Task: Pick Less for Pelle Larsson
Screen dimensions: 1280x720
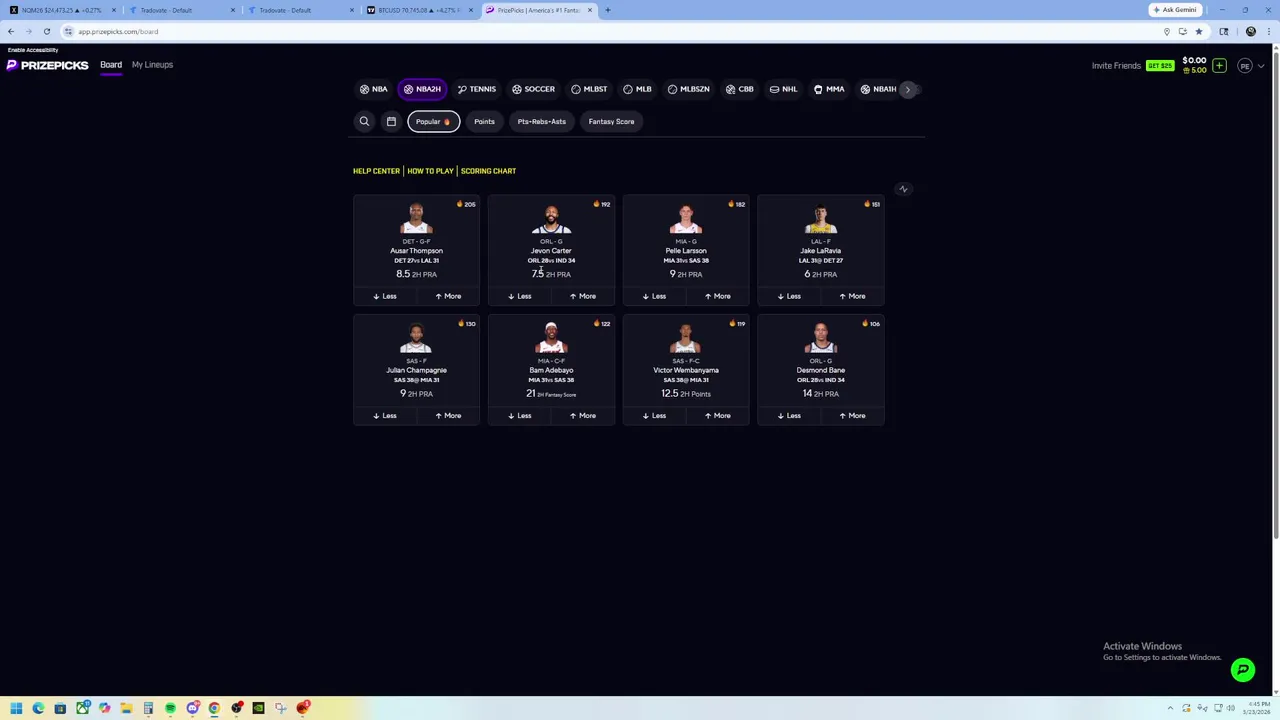Action: coord(654,296)
